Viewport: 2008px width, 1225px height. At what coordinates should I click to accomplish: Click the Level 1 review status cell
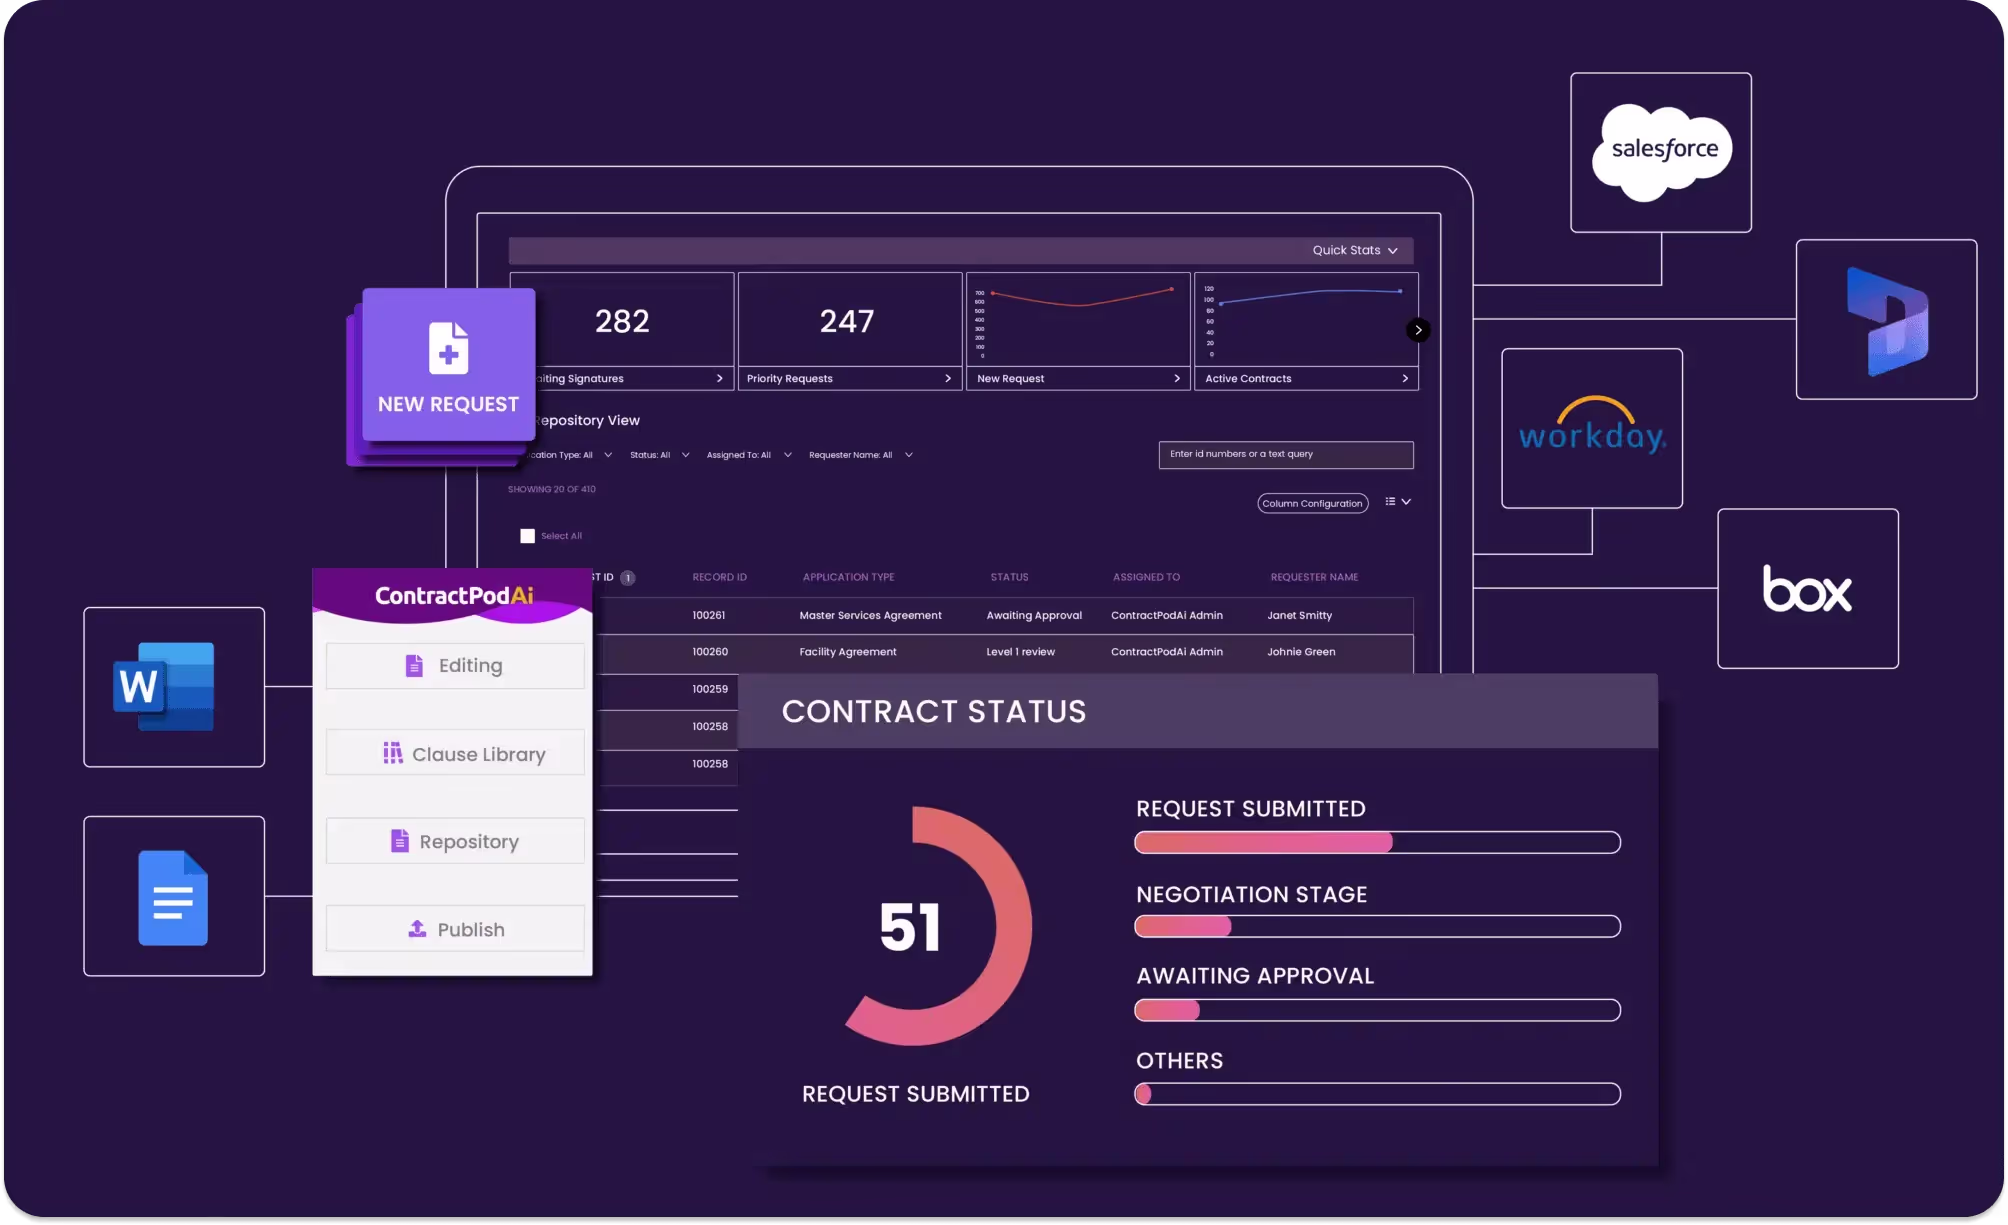click(x=1020, y=652)
